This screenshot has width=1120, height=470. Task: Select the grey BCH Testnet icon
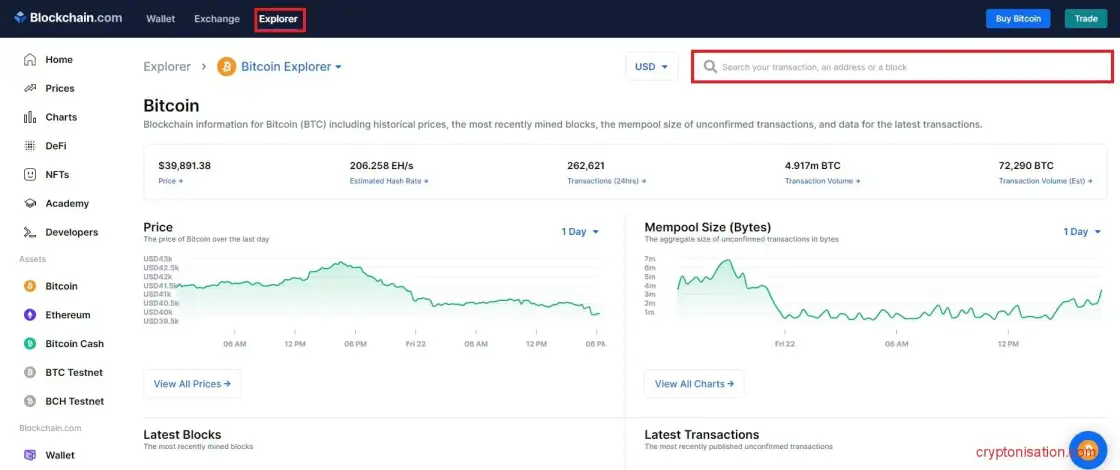[x=30, y=401]
